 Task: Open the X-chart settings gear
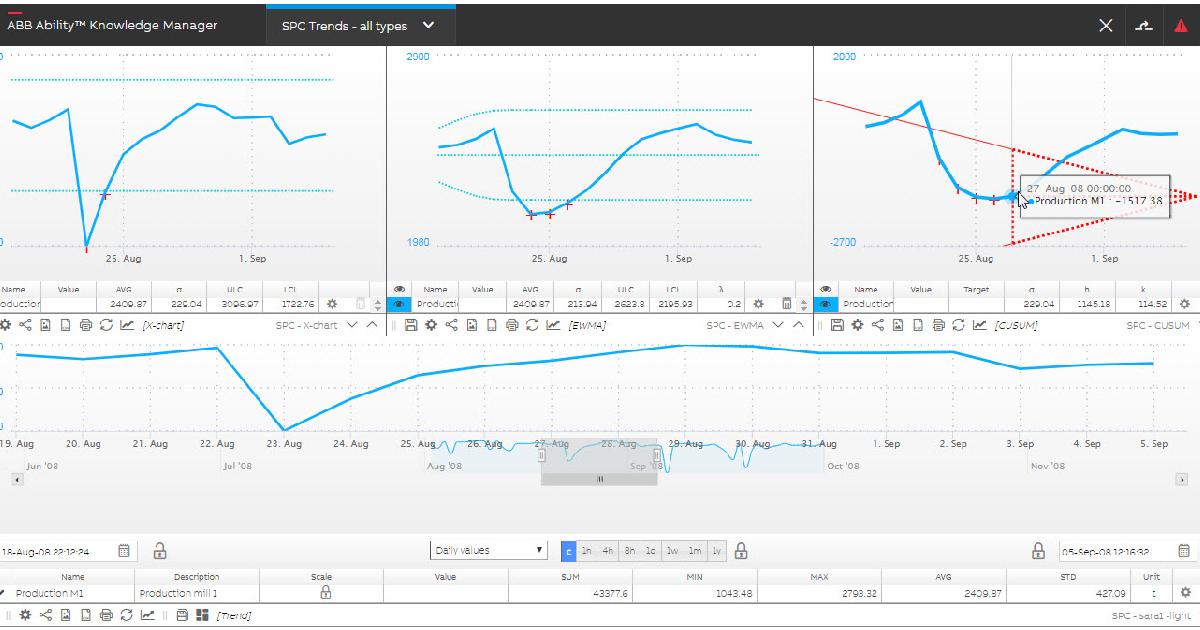[x=6, y=325]
